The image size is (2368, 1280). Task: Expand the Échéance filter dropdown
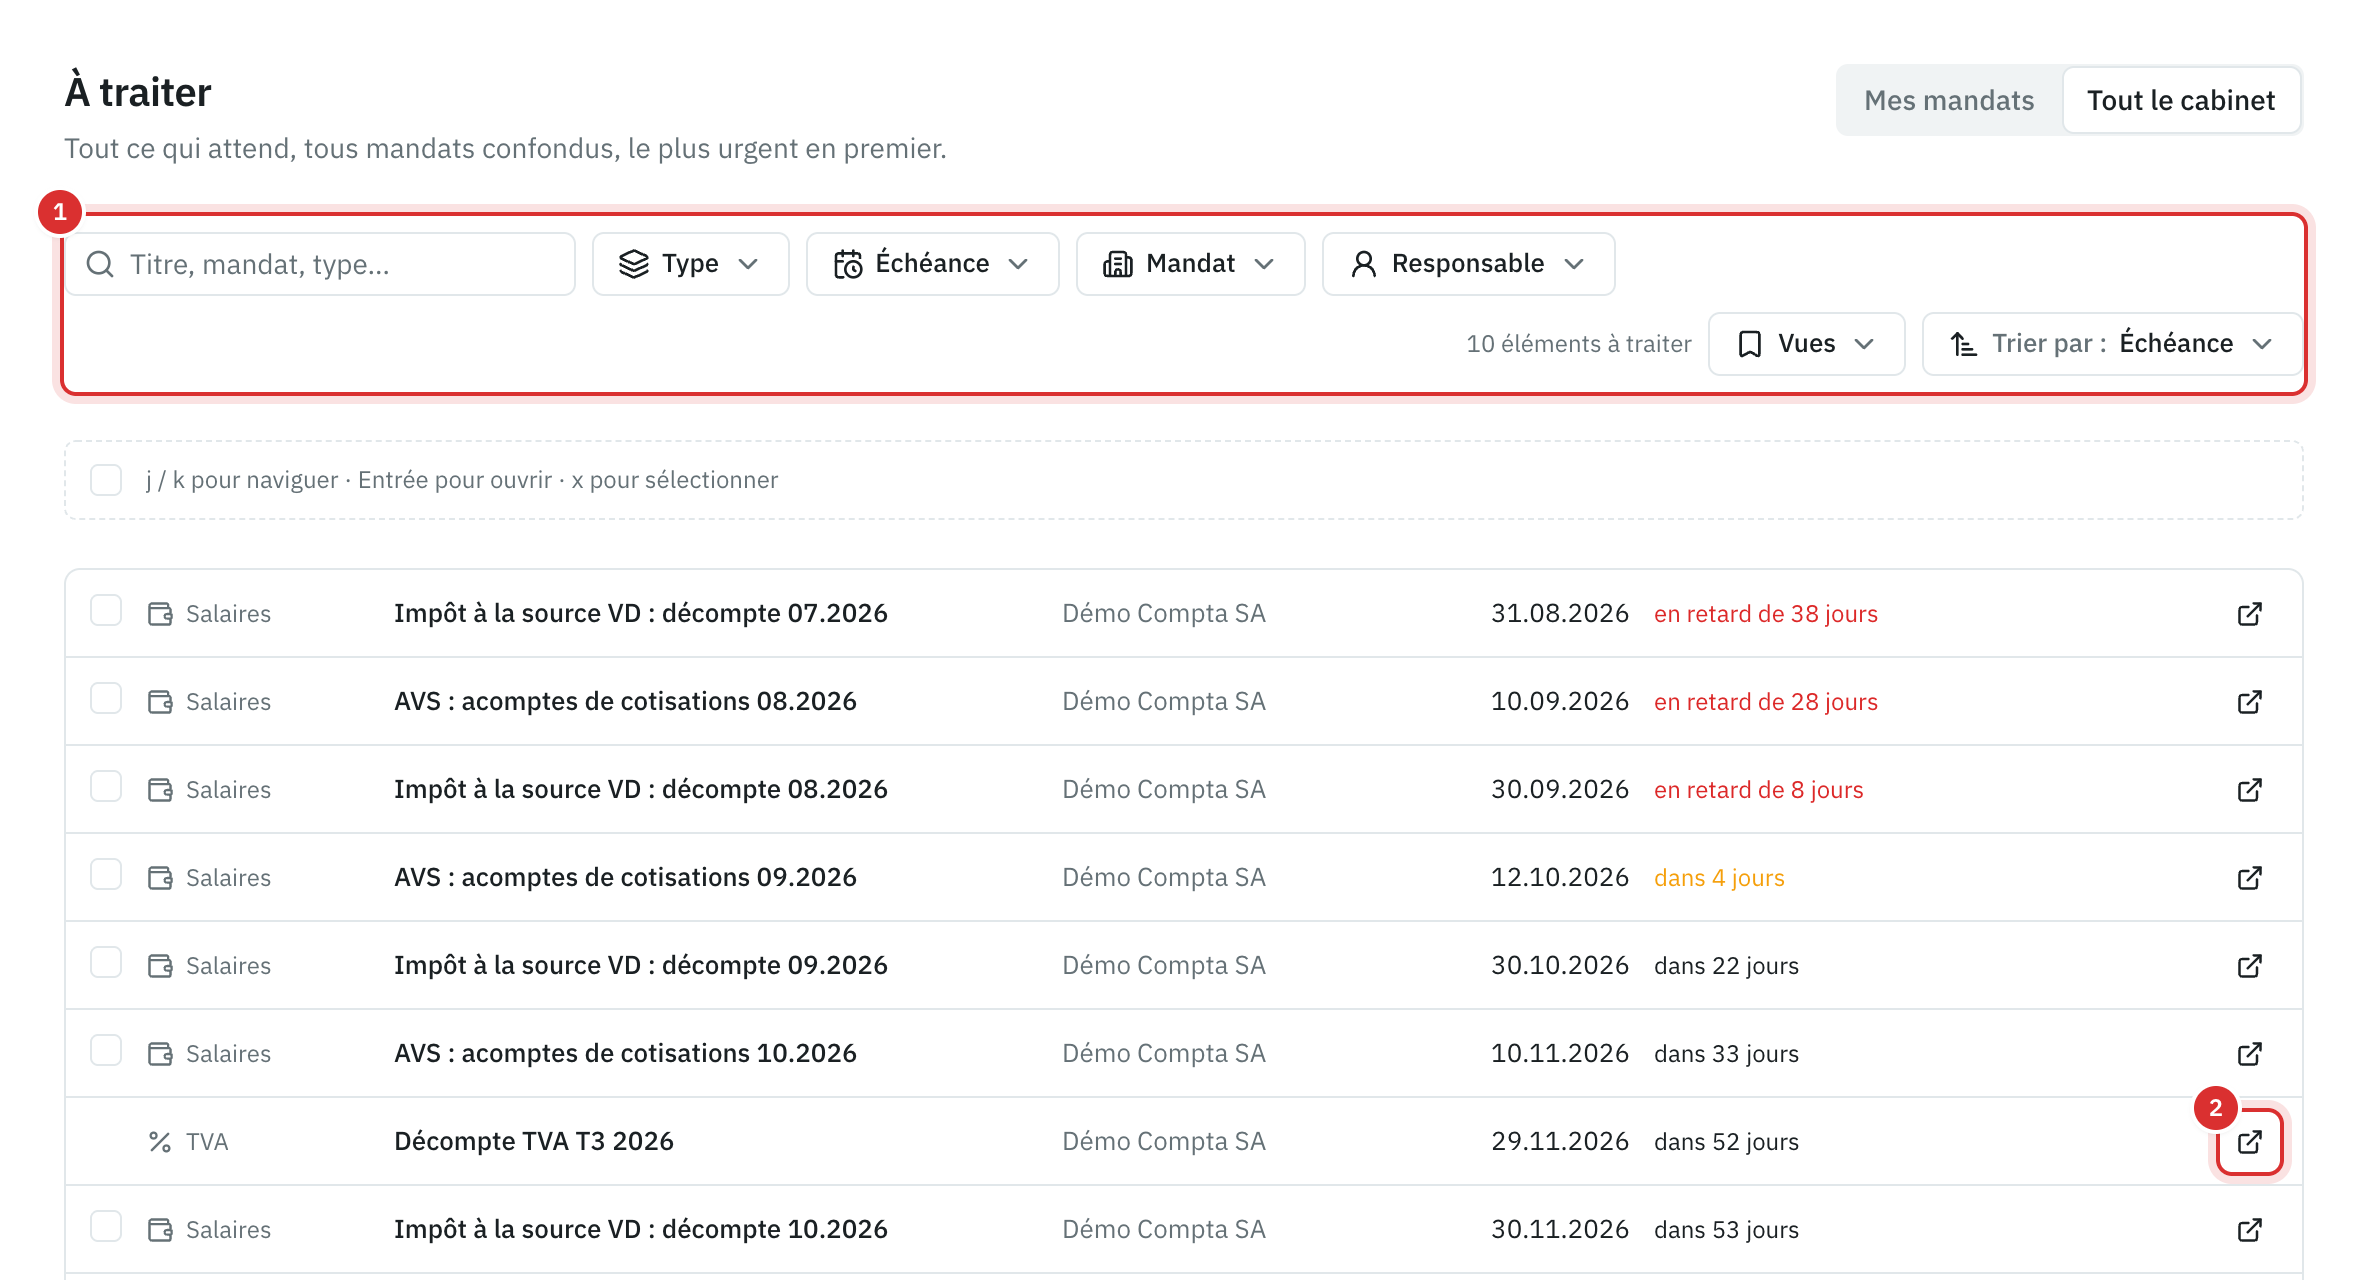[x=932, y=264]
